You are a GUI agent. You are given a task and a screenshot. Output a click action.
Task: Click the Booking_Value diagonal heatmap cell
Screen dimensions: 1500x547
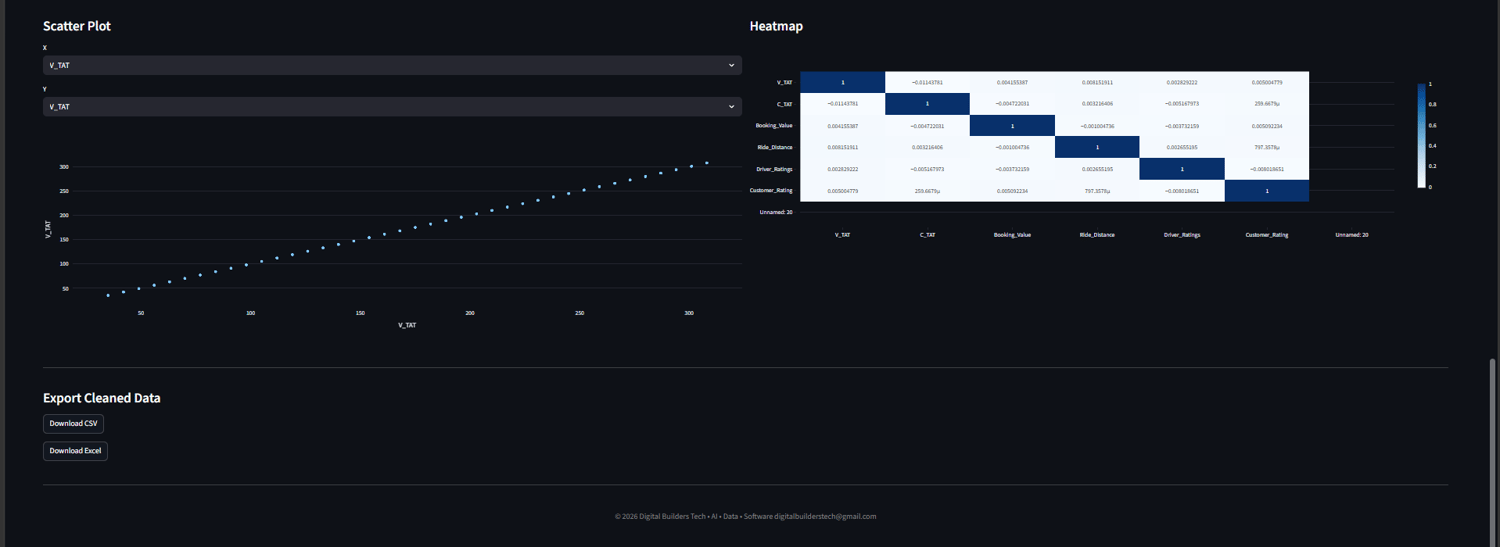(x=1012, y=126)
